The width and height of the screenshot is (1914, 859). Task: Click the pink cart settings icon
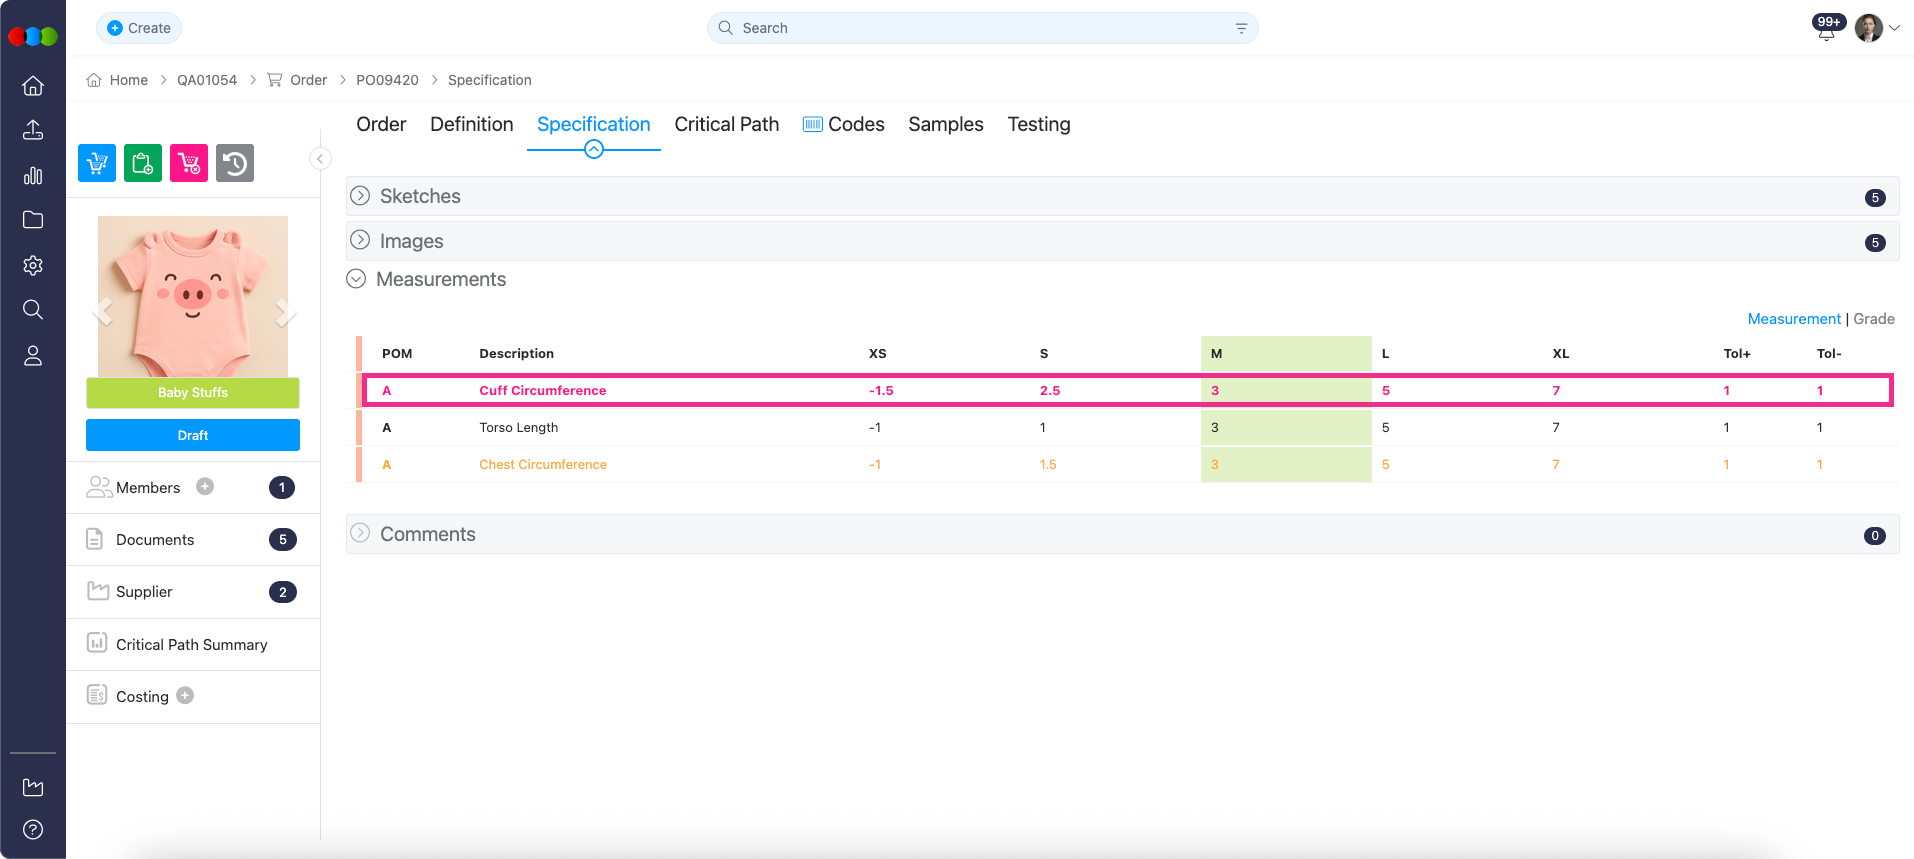point(189,163)
